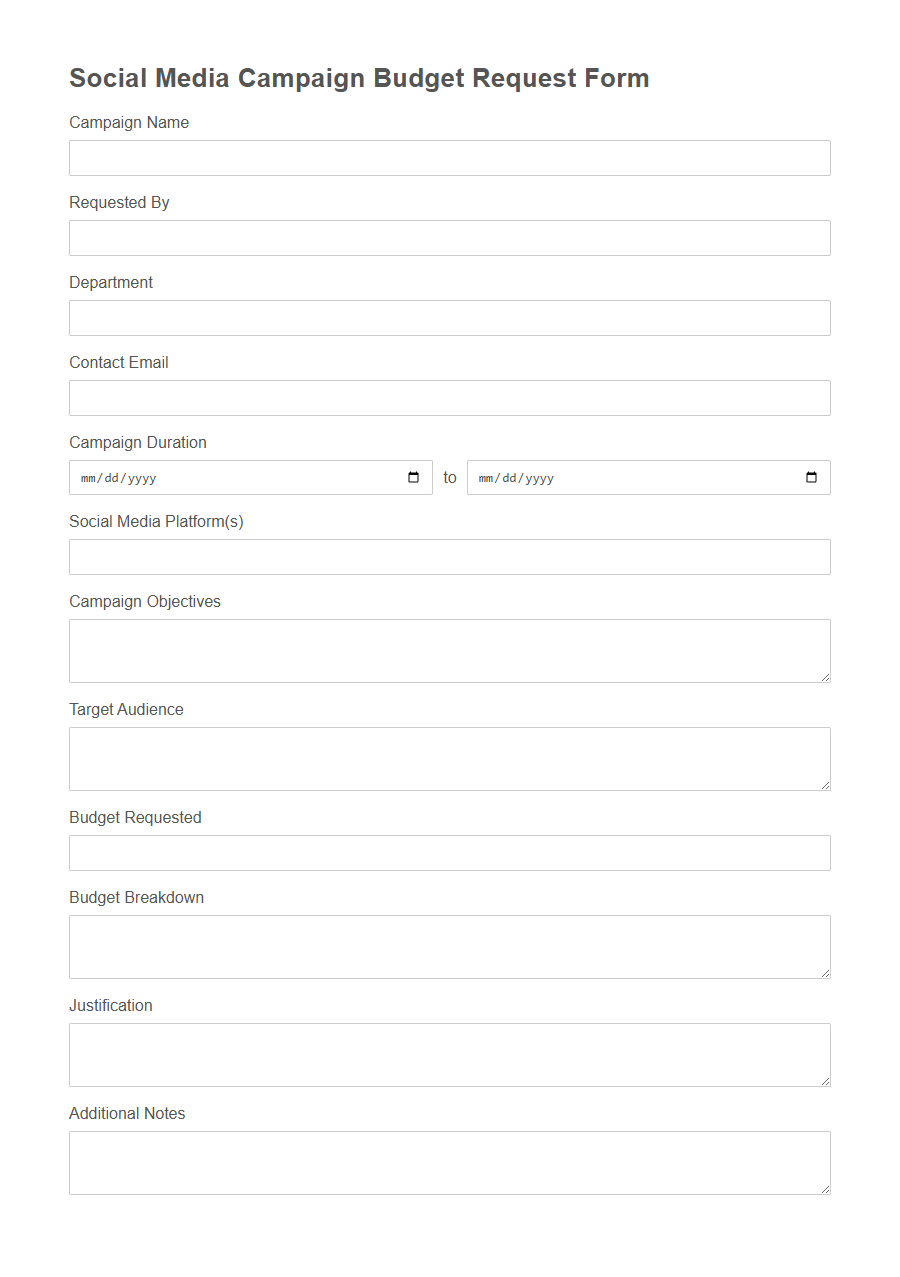
Task: Click the Social Media Platform(s) field
Action: click(x=449, y=556)
